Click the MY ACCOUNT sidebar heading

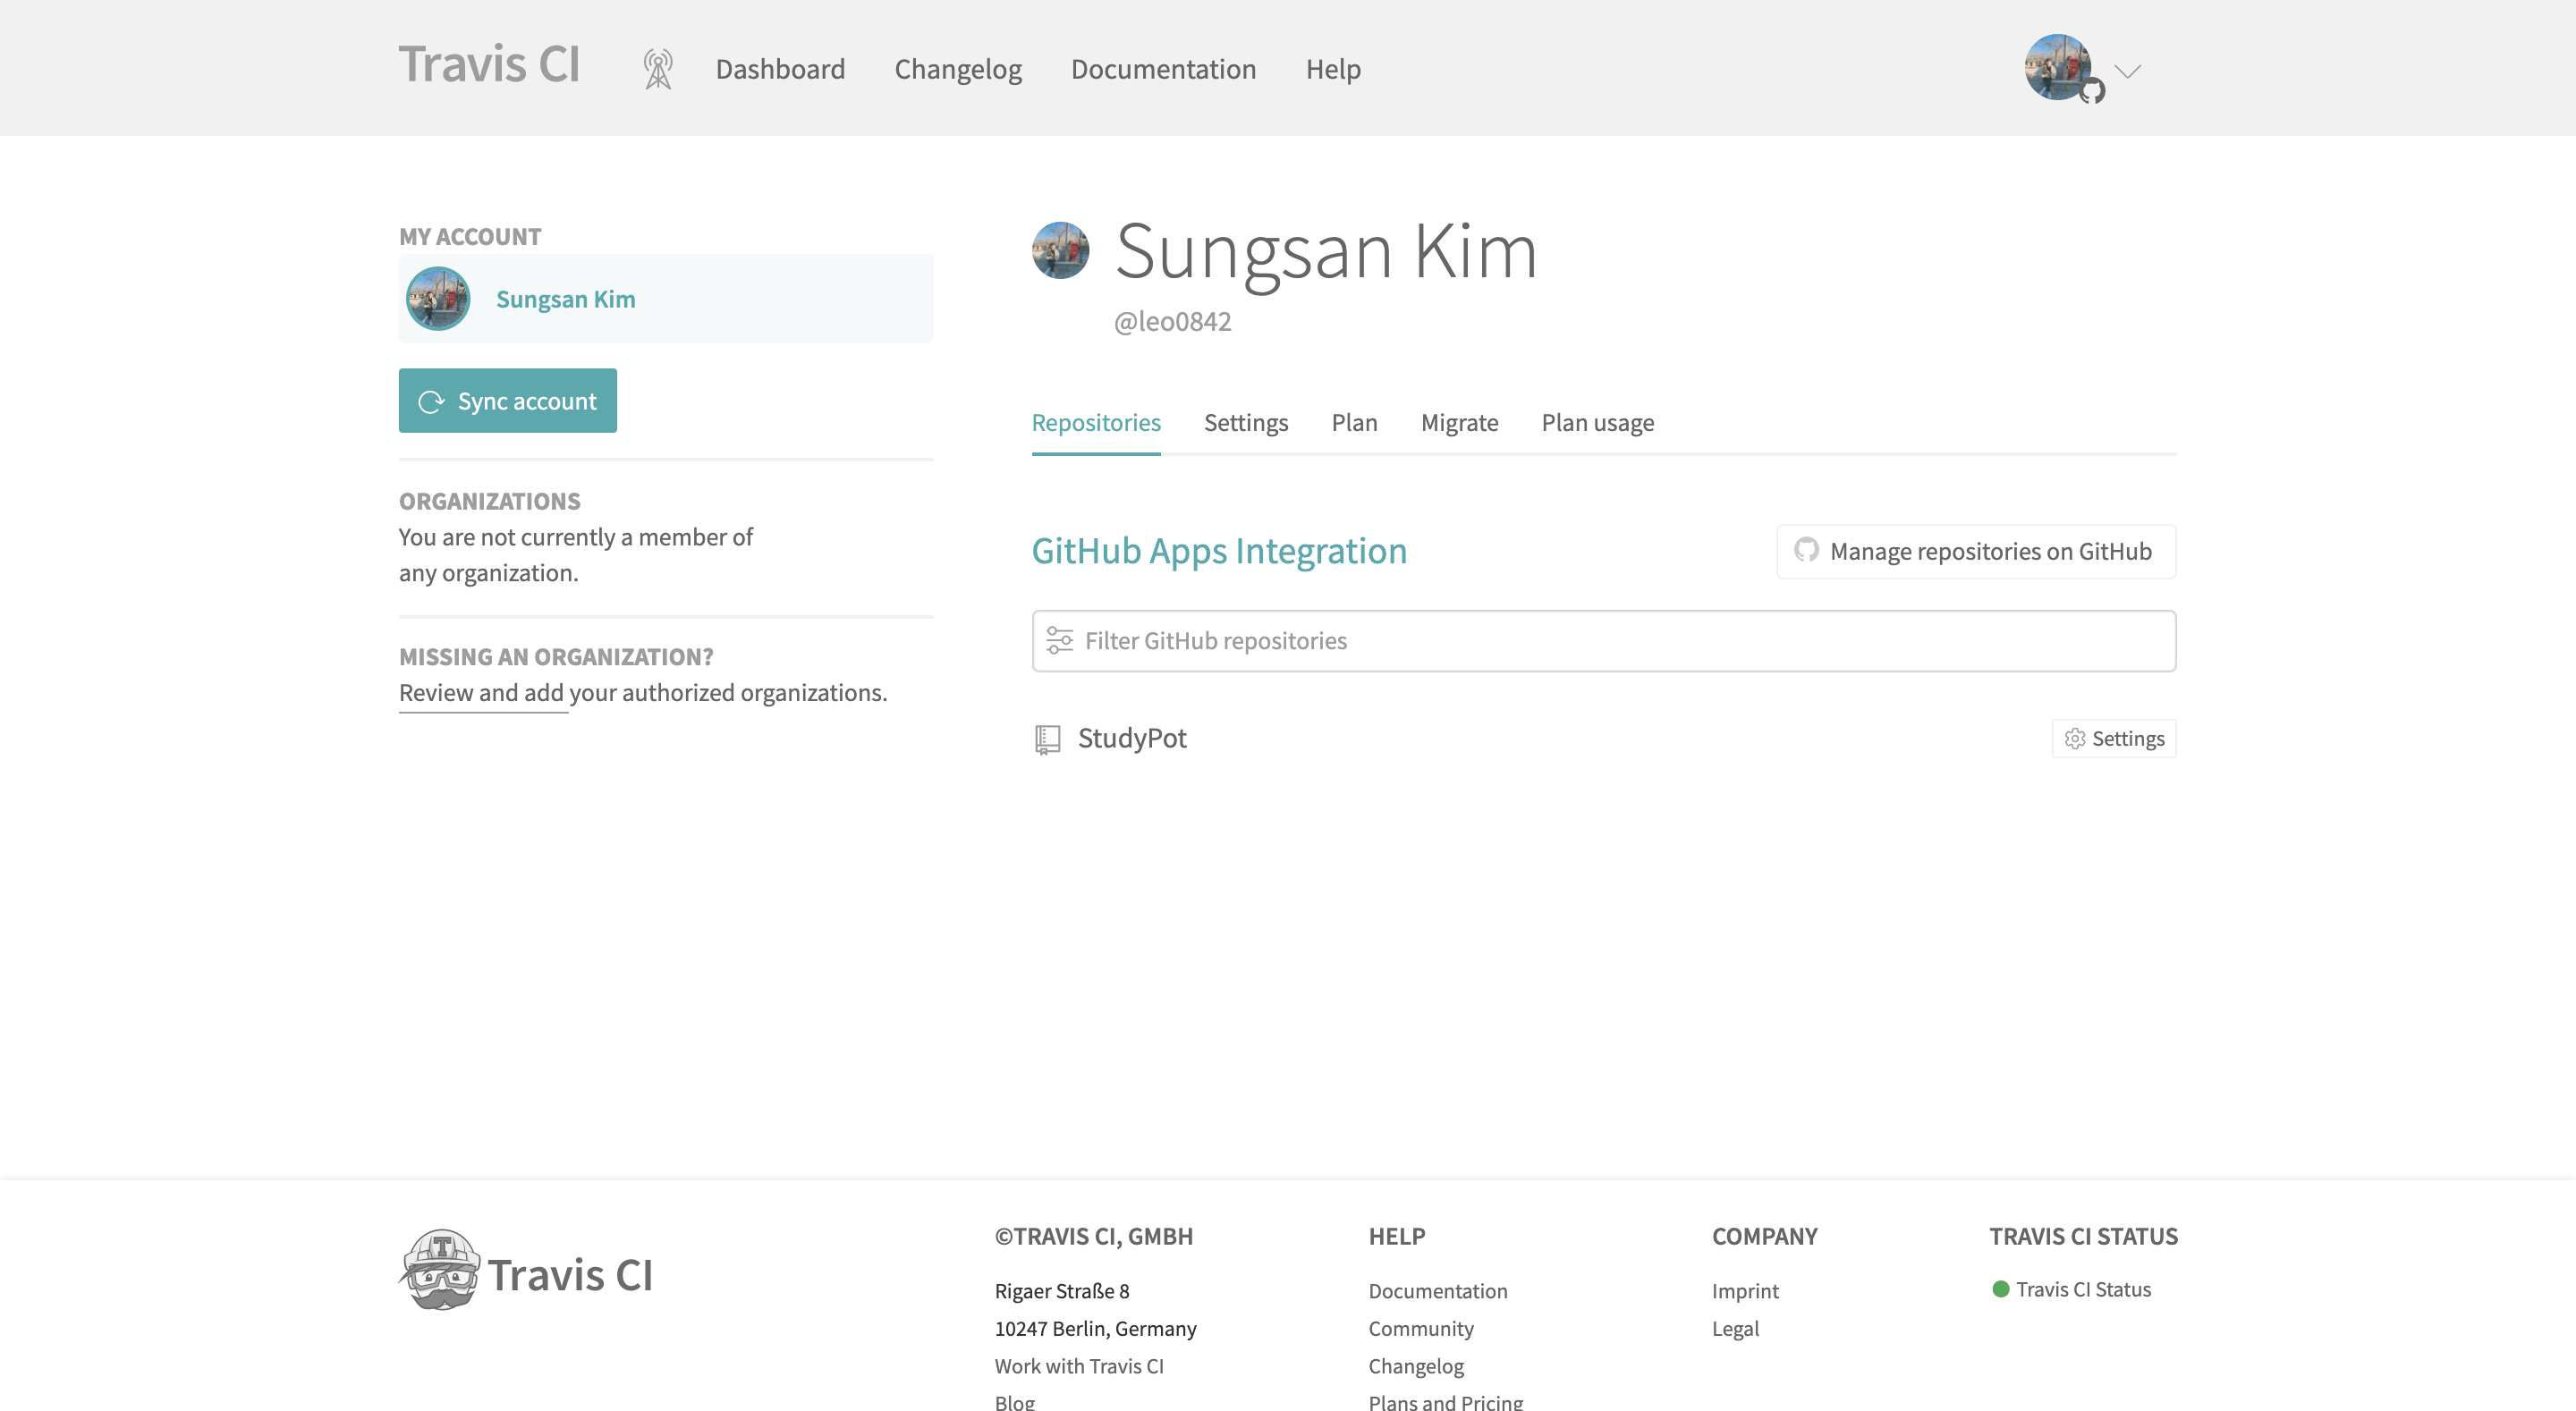pyautogui.click(x=470, y=237)
